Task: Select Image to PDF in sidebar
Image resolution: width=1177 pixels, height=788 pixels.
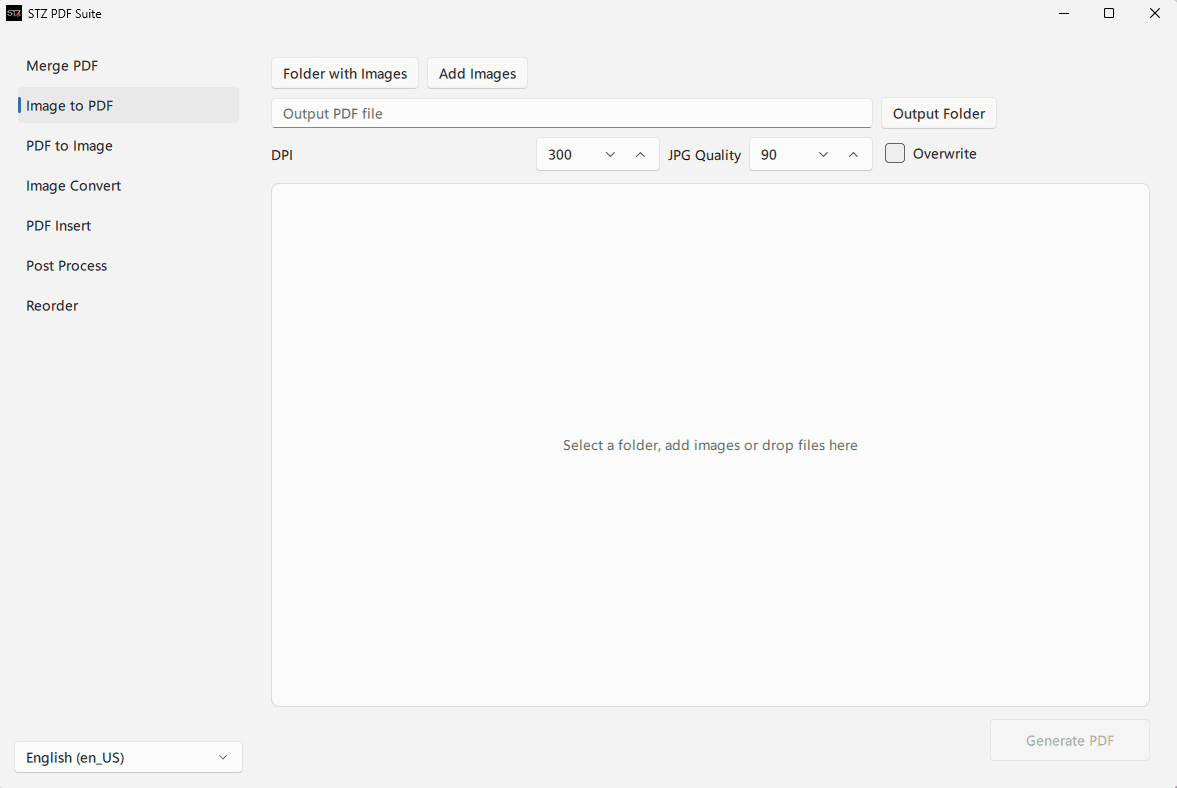Action: (x=128, y=105)
